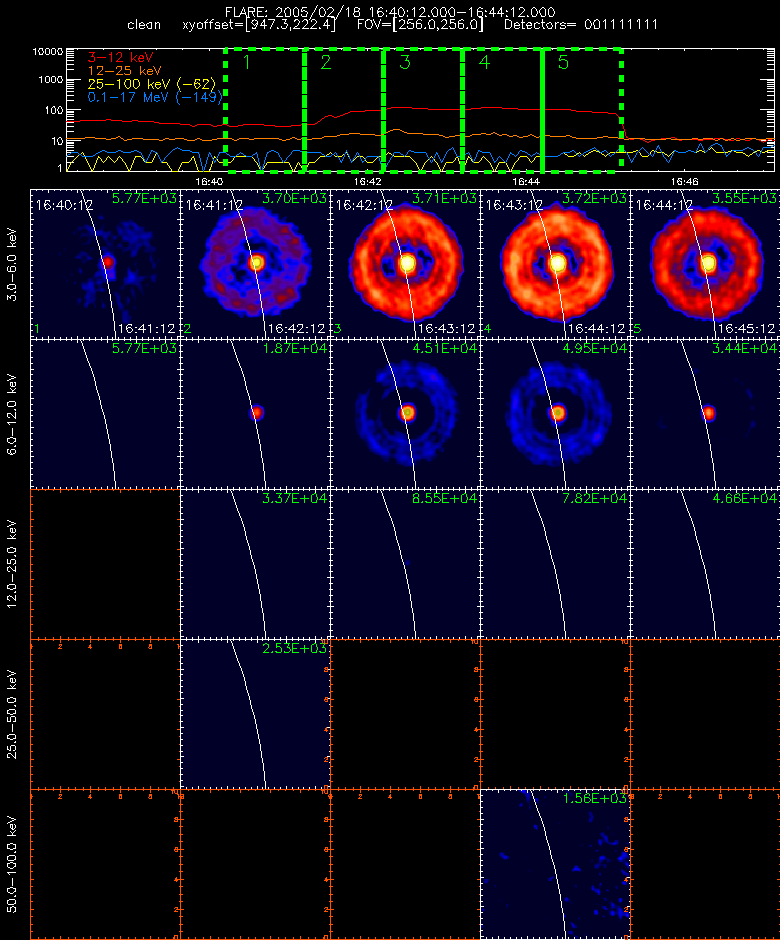The image size is (780, 940).
Task: Click interval number 3 in the light curve
Action: (x=405, y=62)
